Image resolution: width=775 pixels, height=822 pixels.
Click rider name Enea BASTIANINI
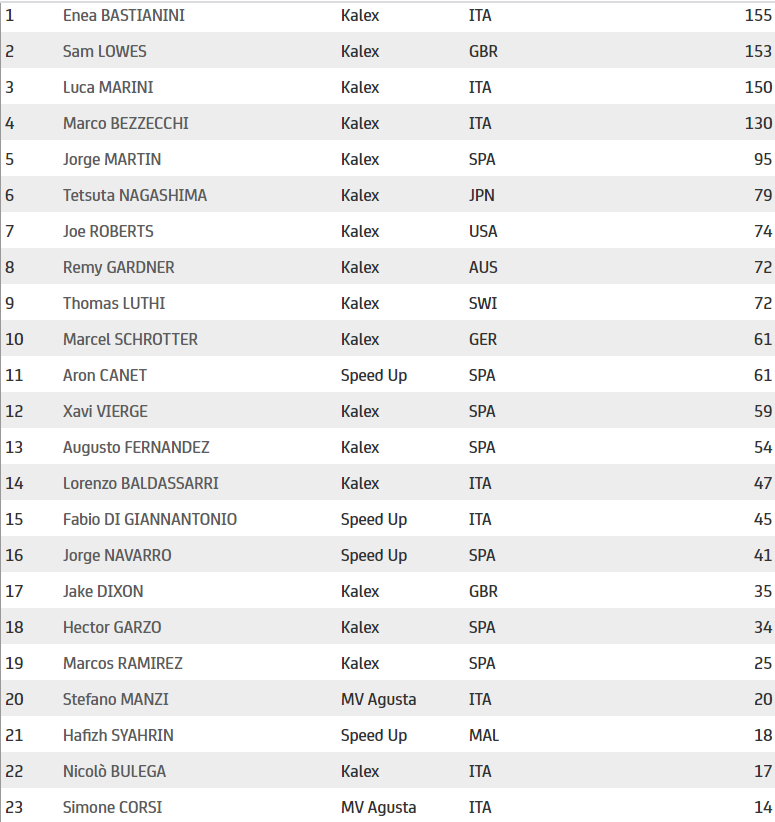[124, 16]
